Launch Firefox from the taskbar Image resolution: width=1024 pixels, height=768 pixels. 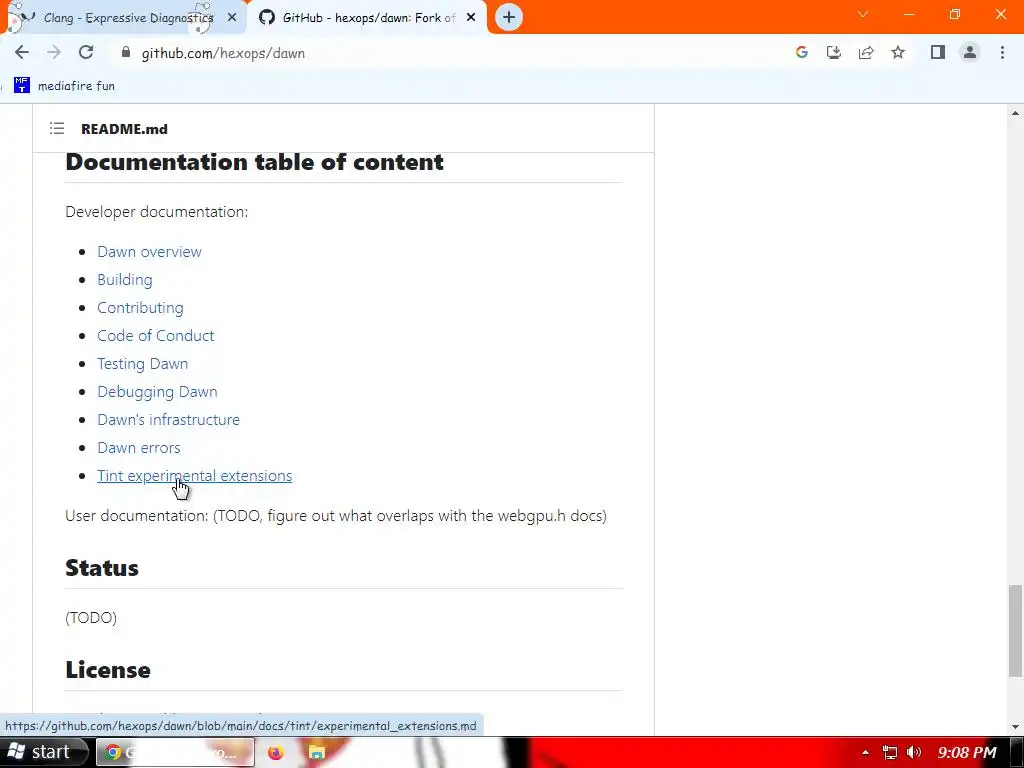click(x=276, y=752)
